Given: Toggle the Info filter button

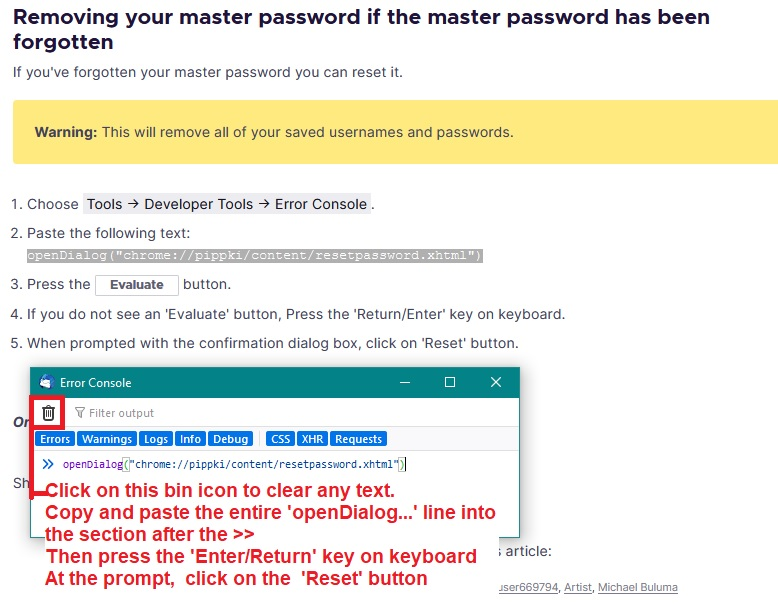Looking at the screenshot, I should pyautogui.click(x=191, y=439).
